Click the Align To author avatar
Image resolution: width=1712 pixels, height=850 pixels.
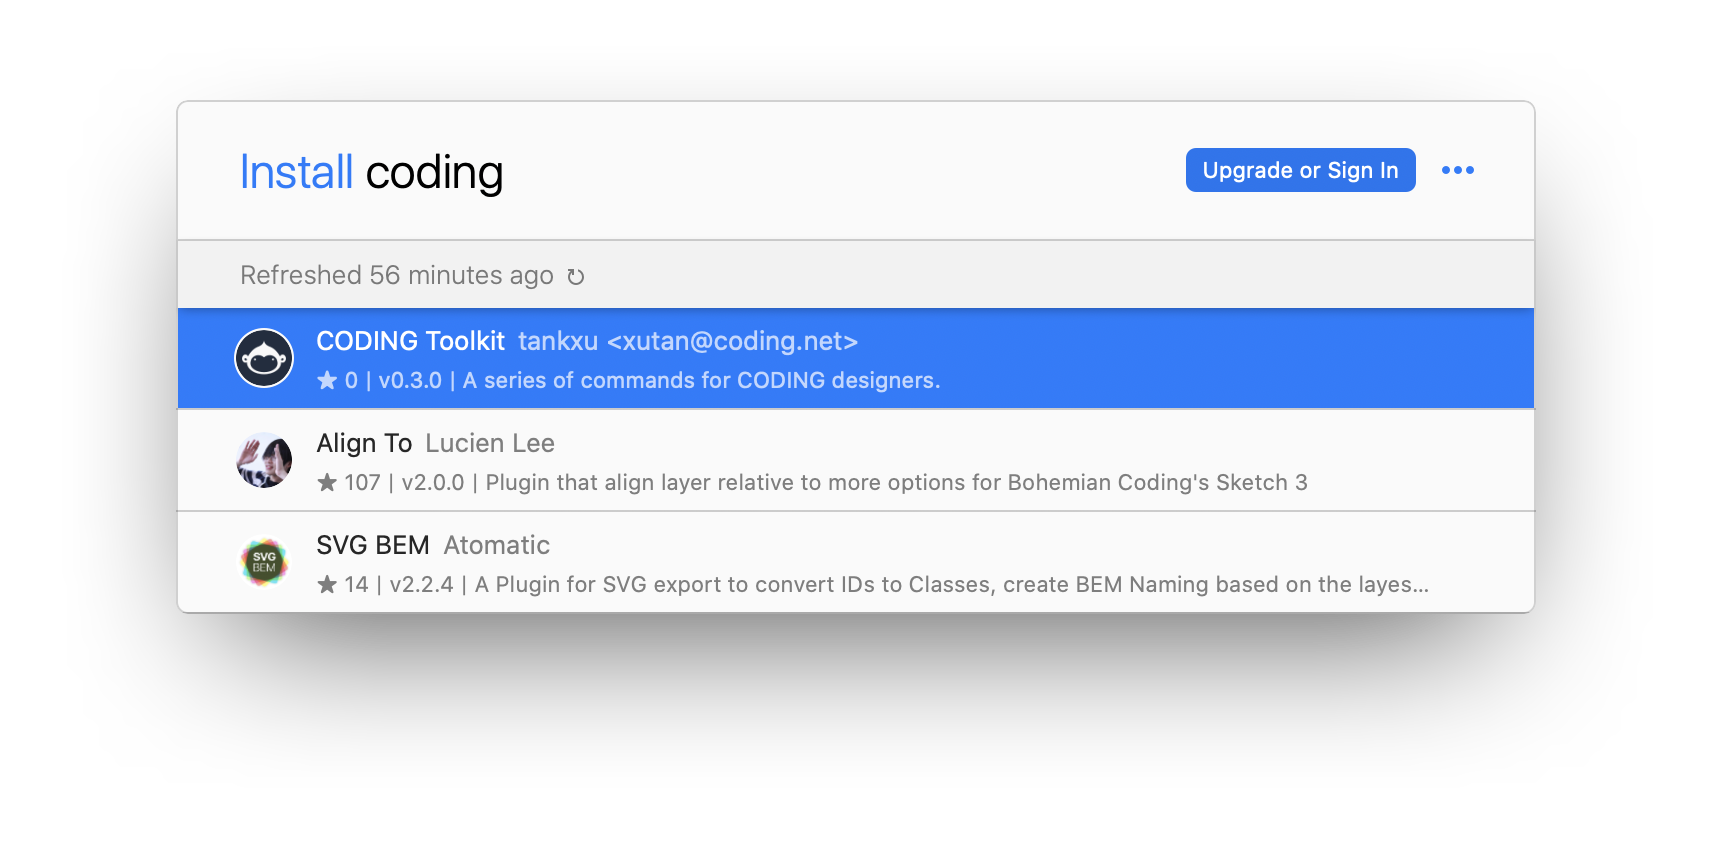[264, 460]
